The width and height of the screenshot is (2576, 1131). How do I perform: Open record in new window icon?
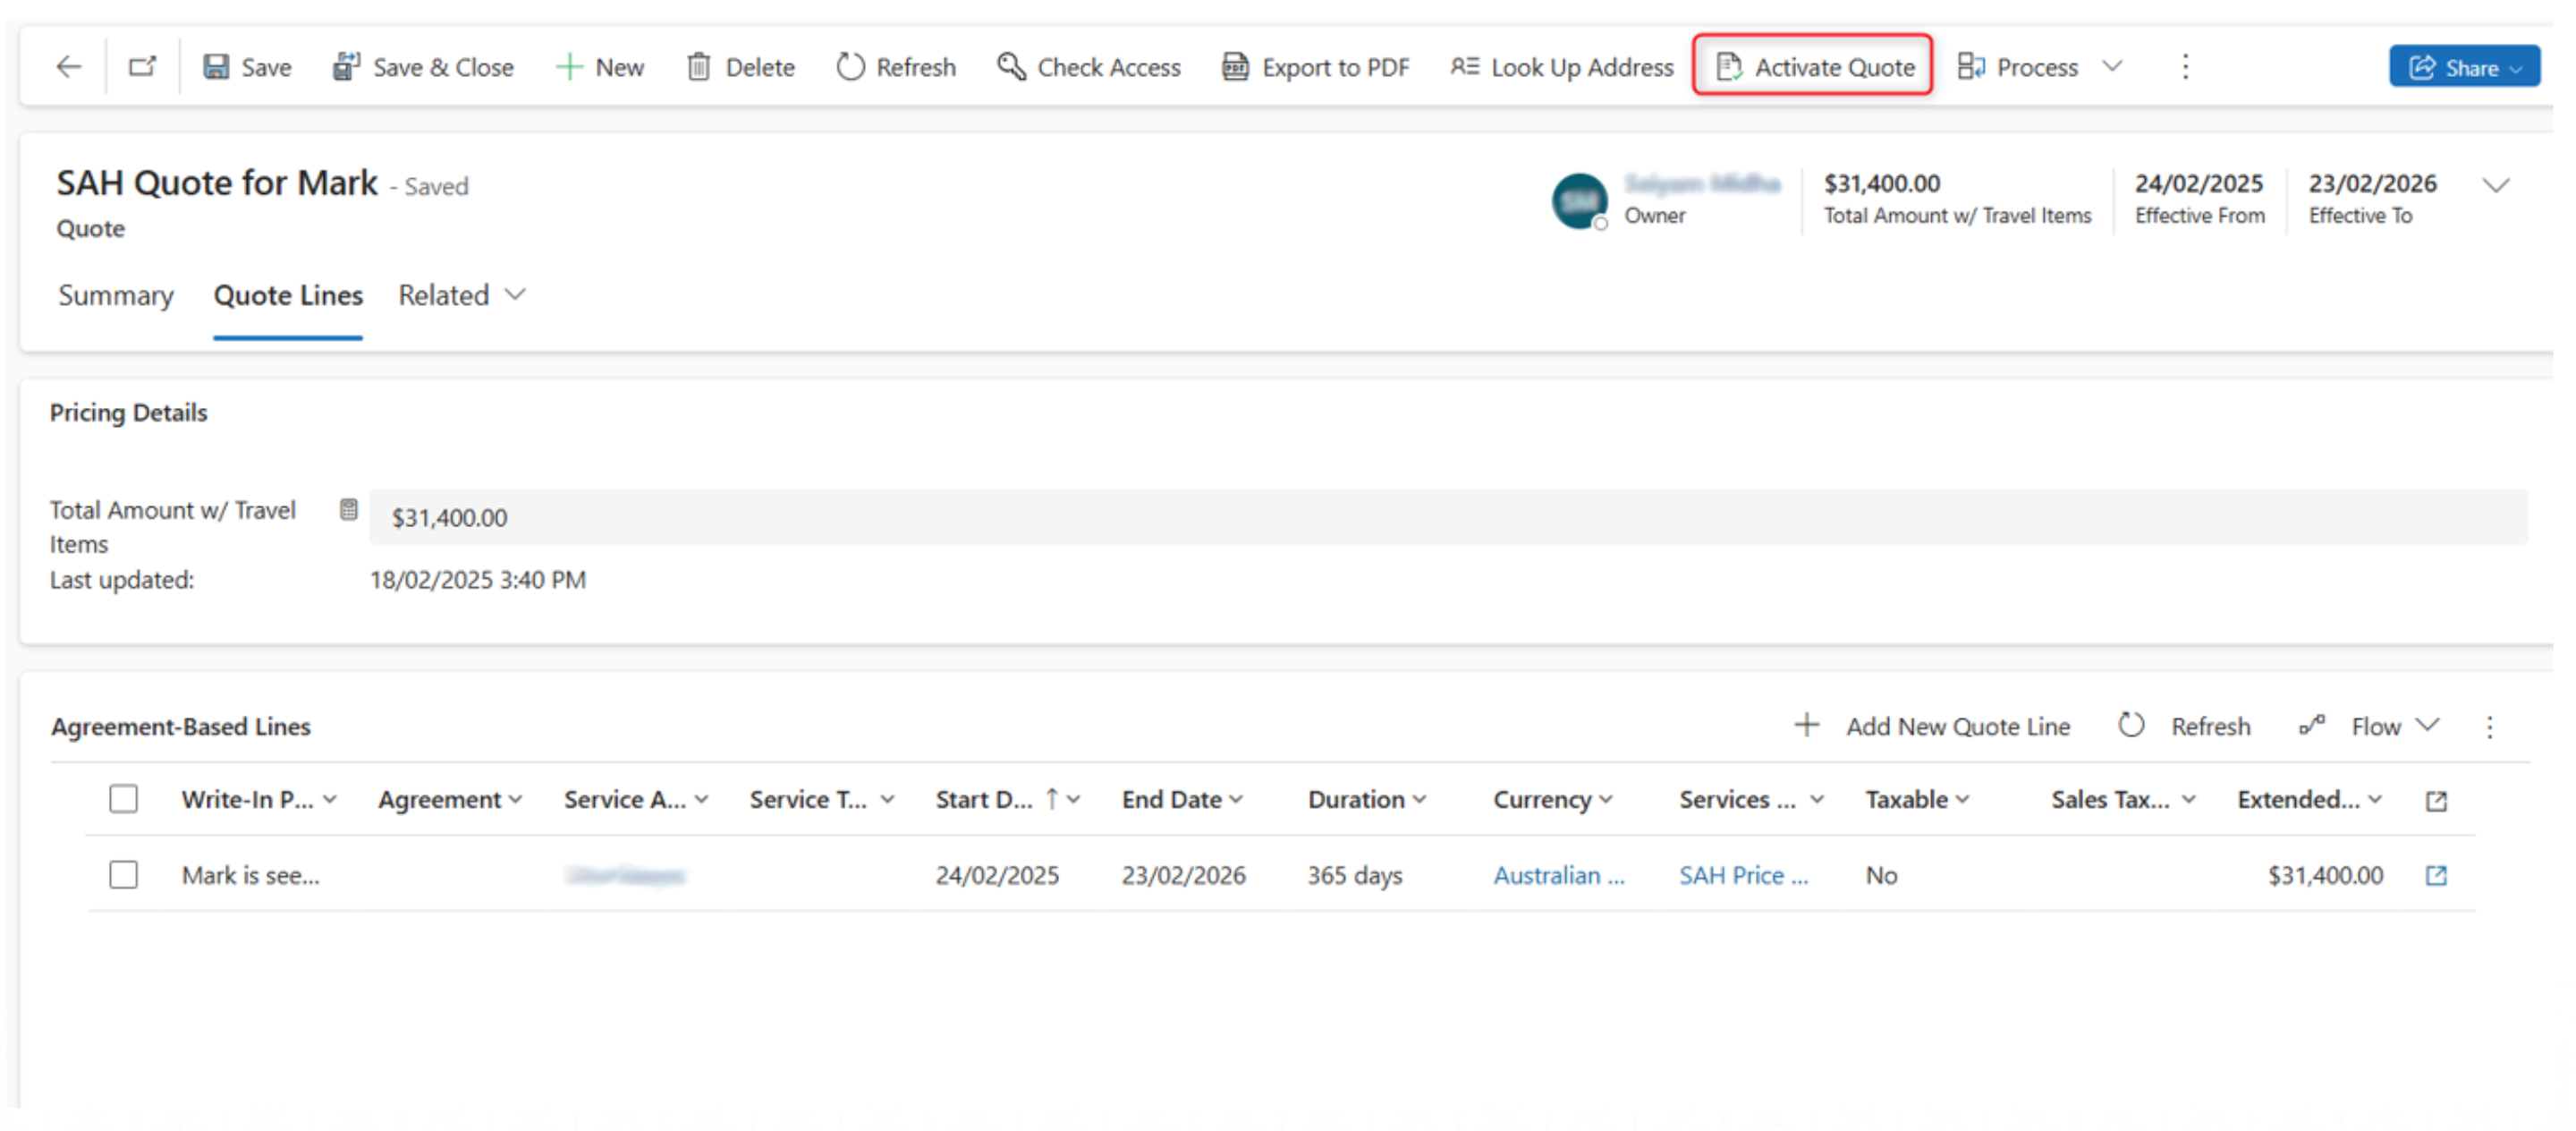[x=142, y=67]
